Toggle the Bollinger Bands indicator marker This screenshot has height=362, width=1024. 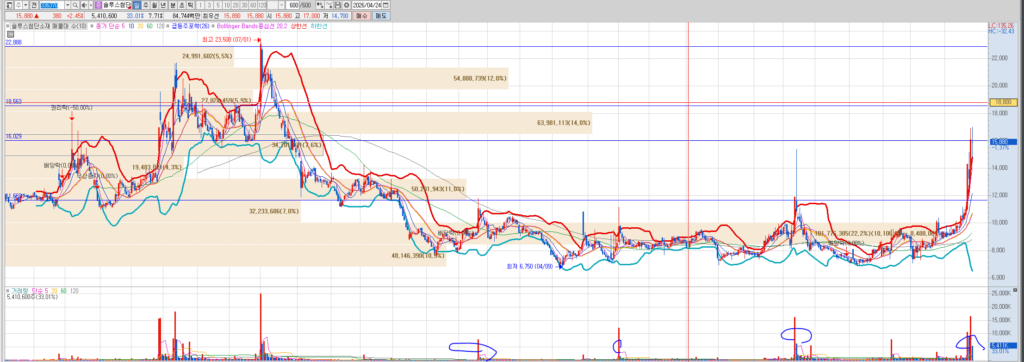pyautogui.click(x=214, y=26)
